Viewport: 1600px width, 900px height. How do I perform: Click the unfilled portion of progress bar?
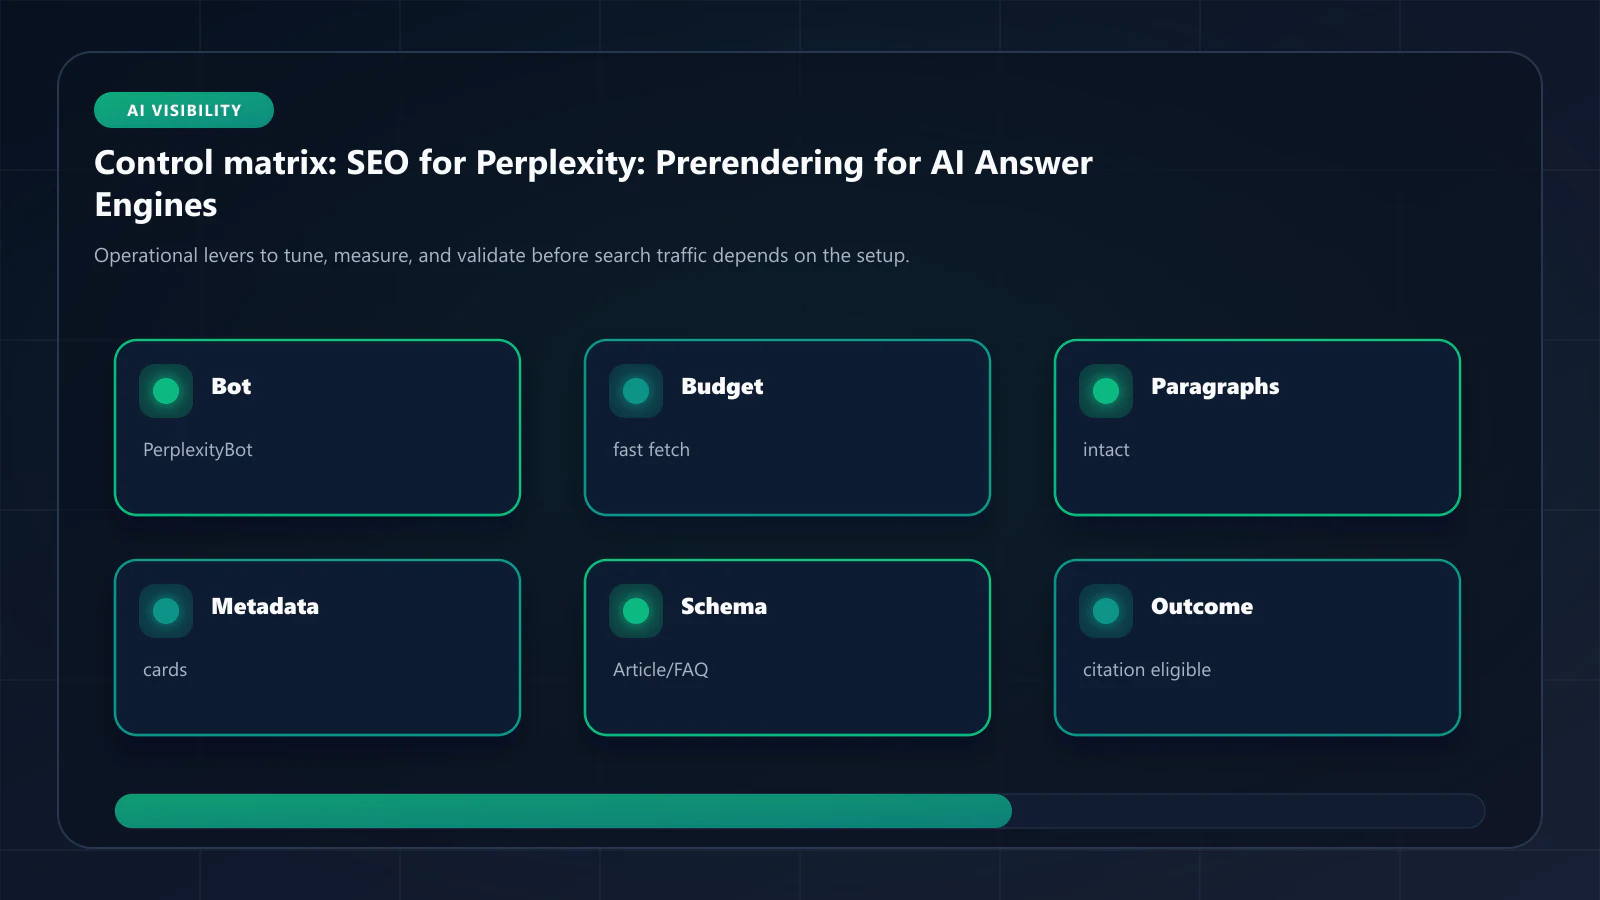(1248, 811)
